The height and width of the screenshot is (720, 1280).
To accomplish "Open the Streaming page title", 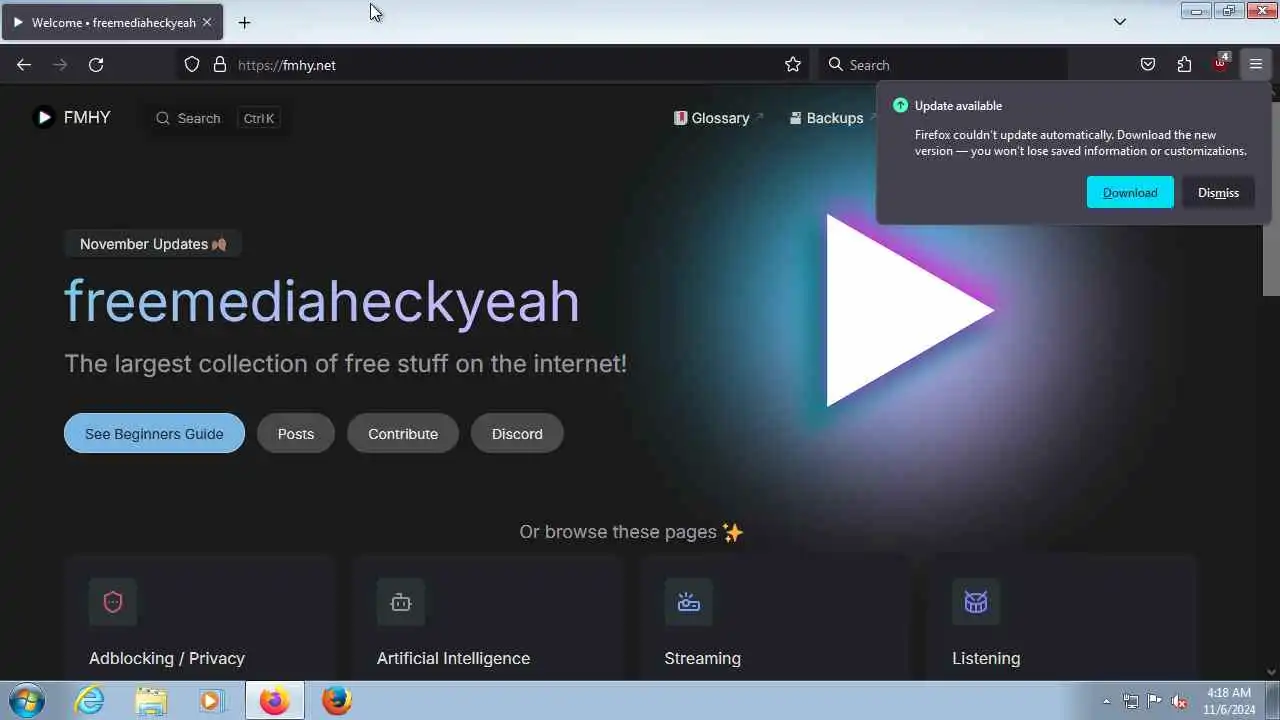I will click(702, 658).
